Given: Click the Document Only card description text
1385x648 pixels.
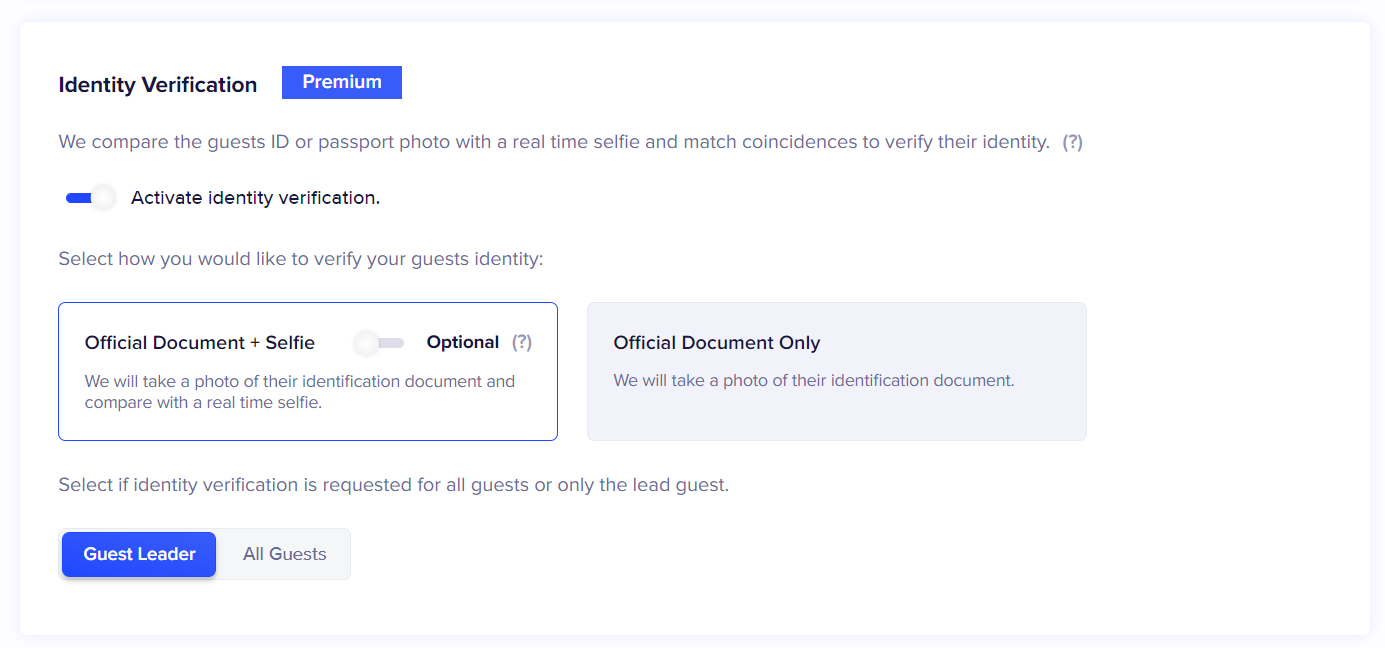Looking at the screenshot, I should 814,381.
